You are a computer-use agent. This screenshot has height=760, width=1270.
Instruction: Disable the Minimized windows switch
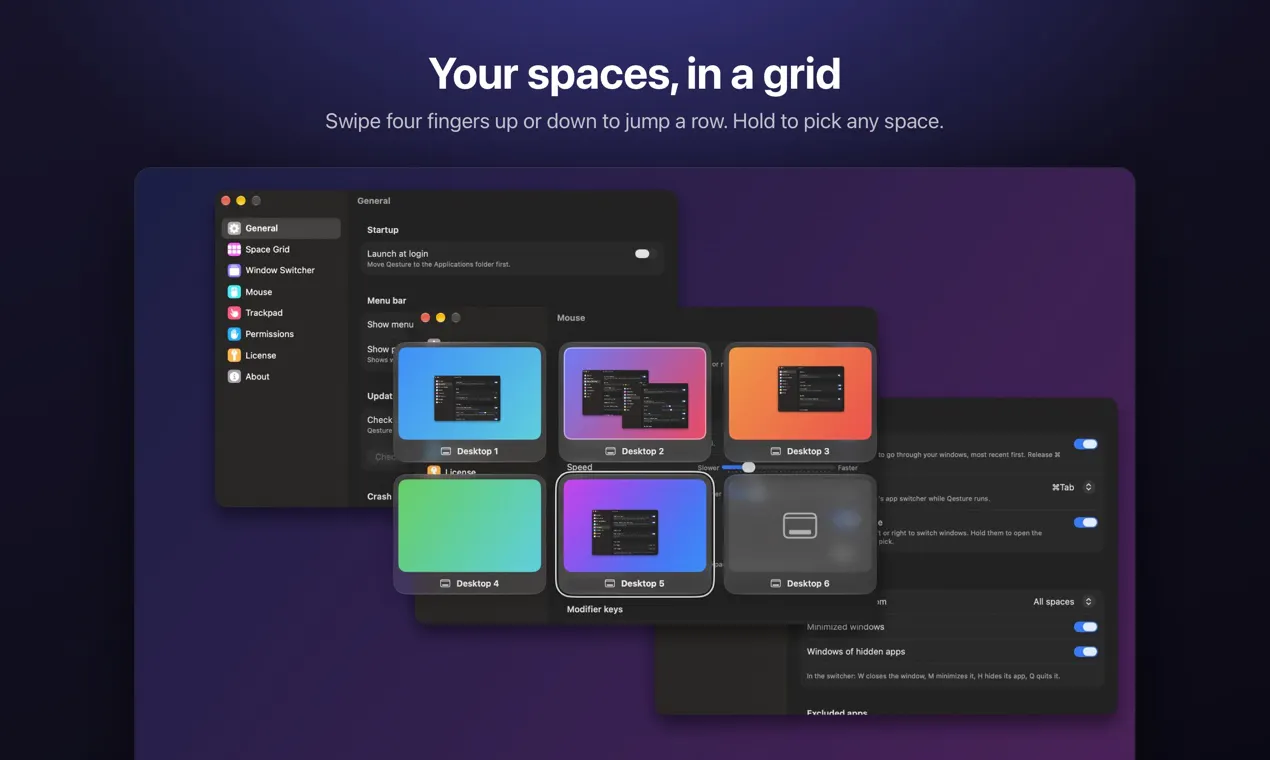pyautogui.click(x=1085, y=627)
